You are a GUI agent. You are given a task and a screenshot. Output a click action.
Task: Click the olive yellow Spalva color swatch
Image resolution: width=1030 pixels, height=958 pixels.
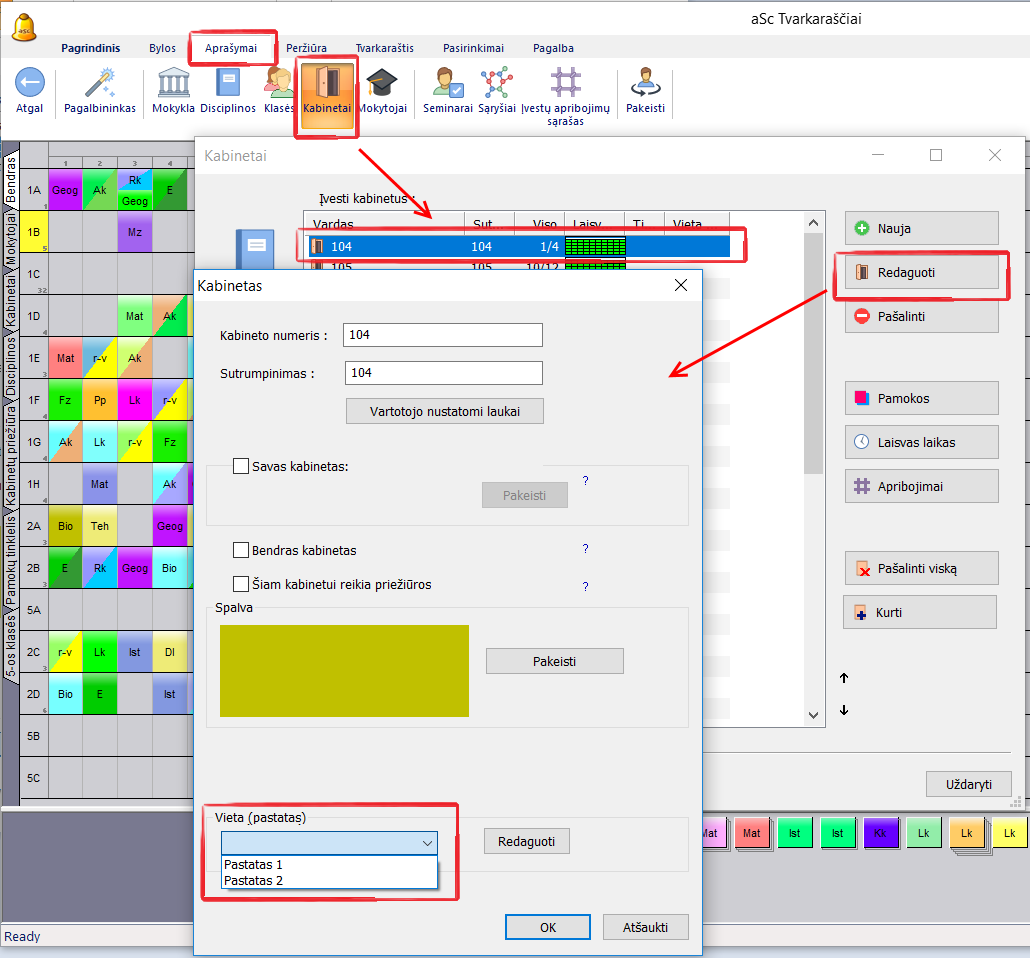click(x=344, y=671)
